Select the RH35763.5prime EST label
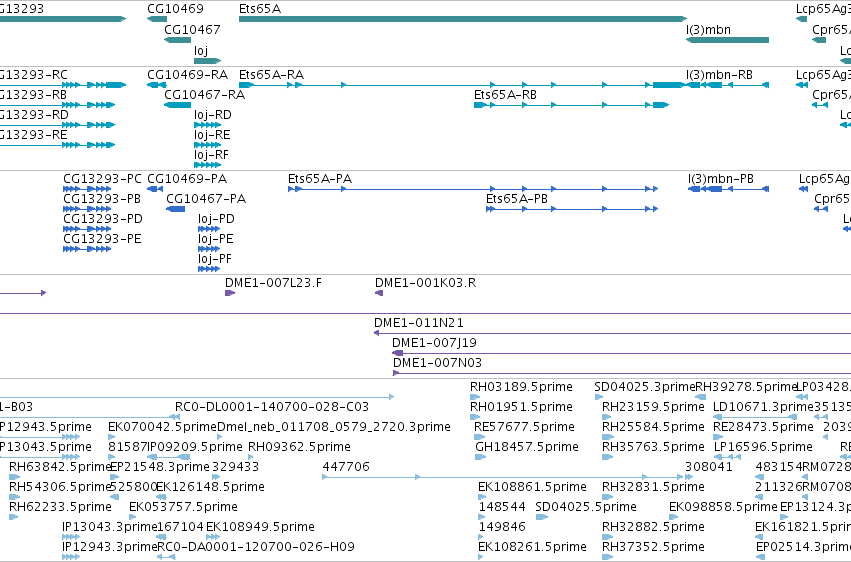This screenshot has height=562, width=851. pyautogui.click(x=653, y=447)
